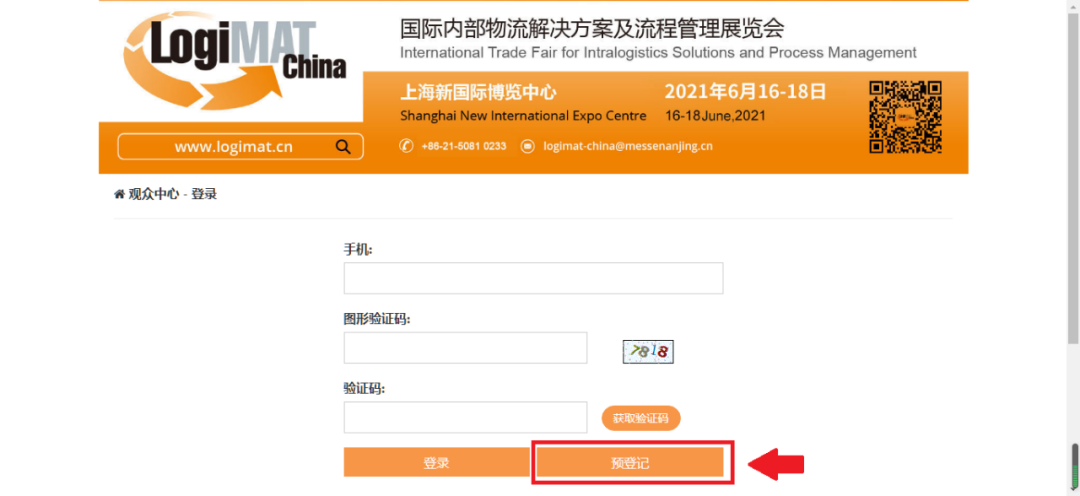Click the highlighted 预登记 pre-register button
Image resolution: width=1080 pixels, height=496 pixels.
pos(630,462)
